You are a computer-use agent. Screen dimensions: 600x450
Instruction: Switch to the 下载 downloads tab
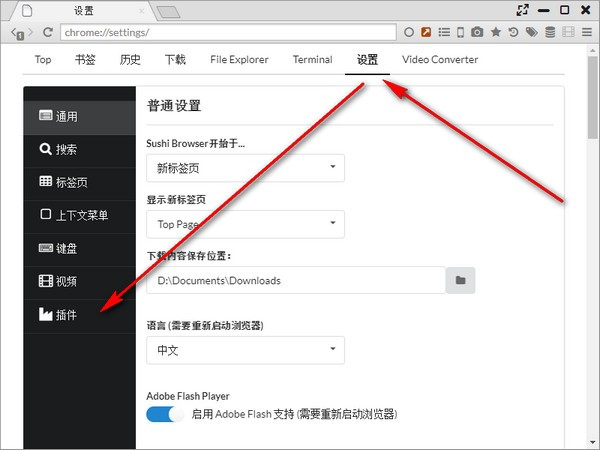(175, 60)
